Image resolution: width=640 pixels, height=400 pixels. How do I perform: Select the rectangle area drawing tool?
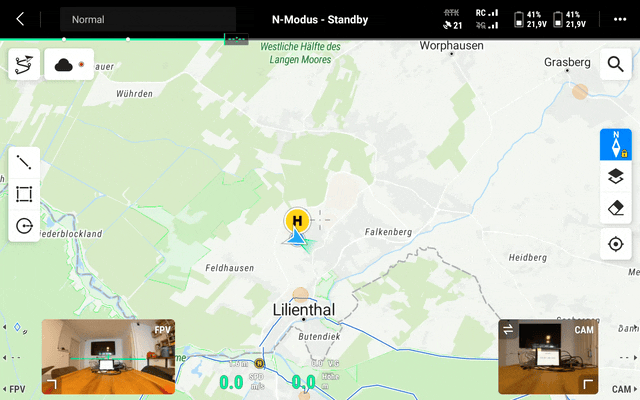(24, 194)
